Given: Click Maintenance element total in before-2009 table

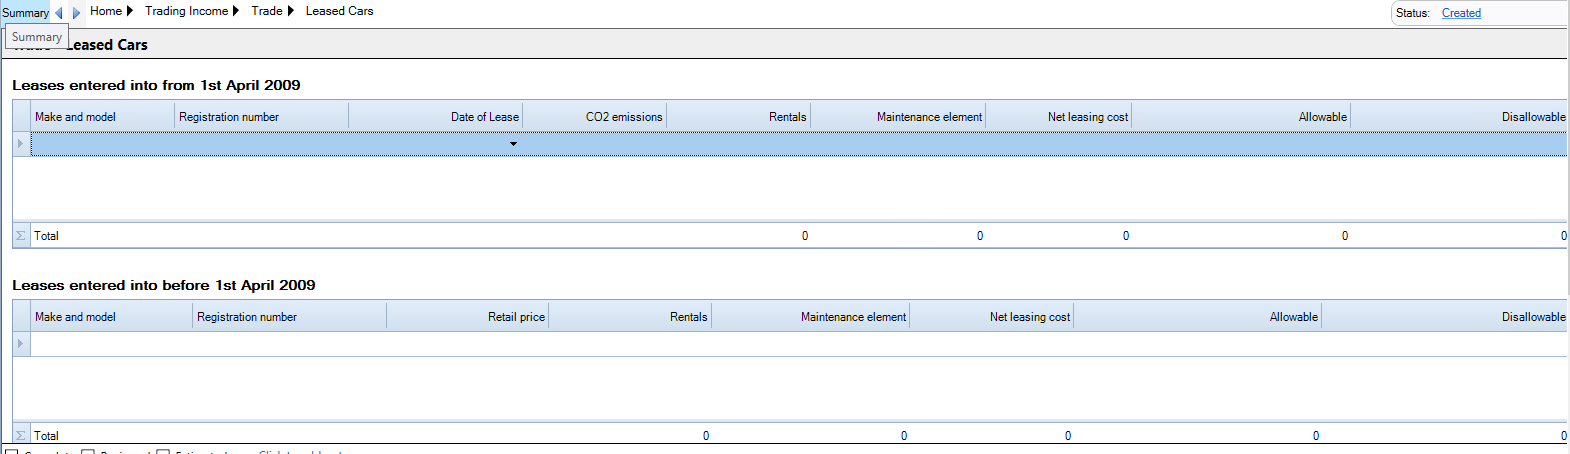Looking at the screenshot, I should [x=904, y=436].
